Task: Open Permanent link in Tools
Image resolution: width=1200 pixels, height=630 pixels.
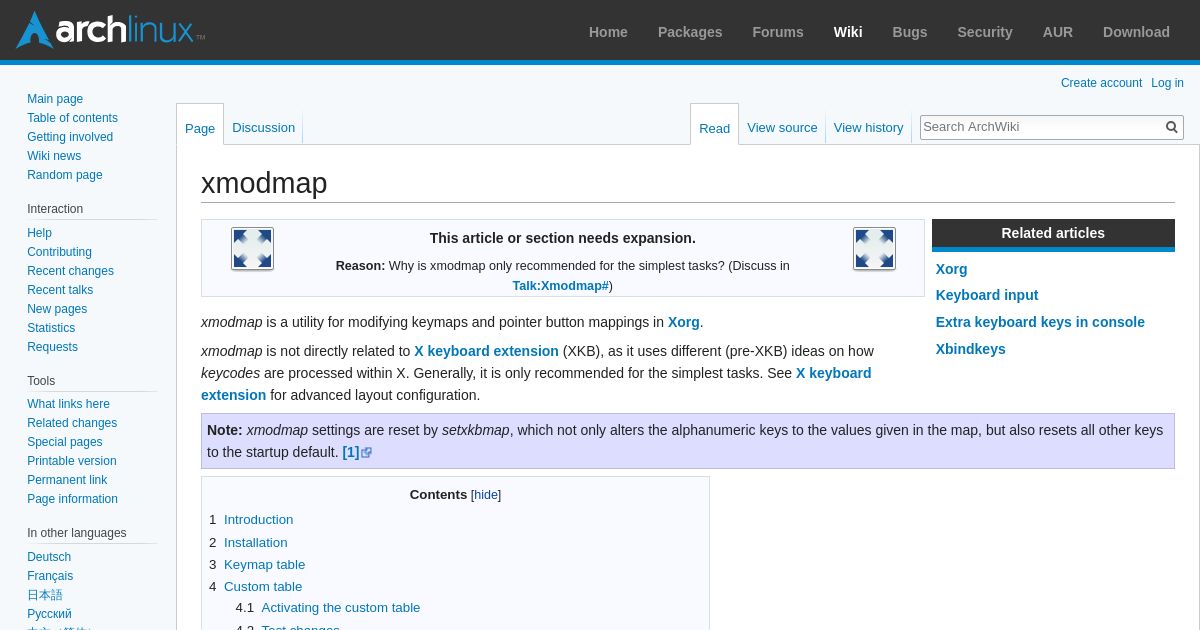Action: click(67, 480)
